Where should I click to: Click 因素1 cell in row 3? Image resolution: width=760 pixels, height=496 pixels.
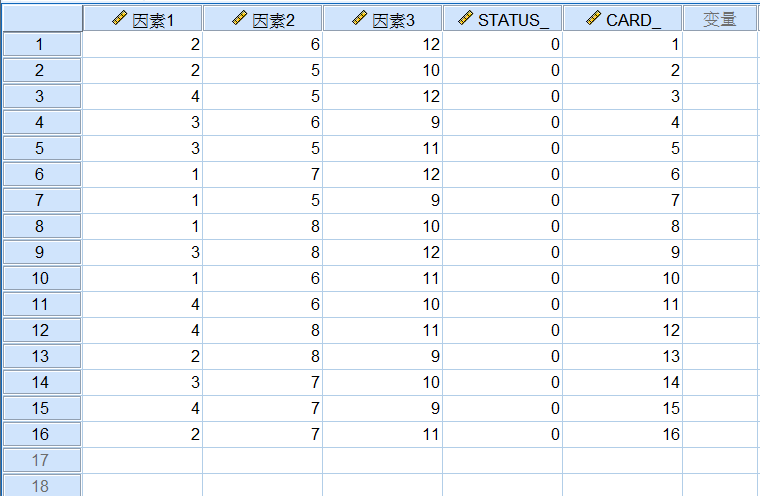[x=142, y=96]
